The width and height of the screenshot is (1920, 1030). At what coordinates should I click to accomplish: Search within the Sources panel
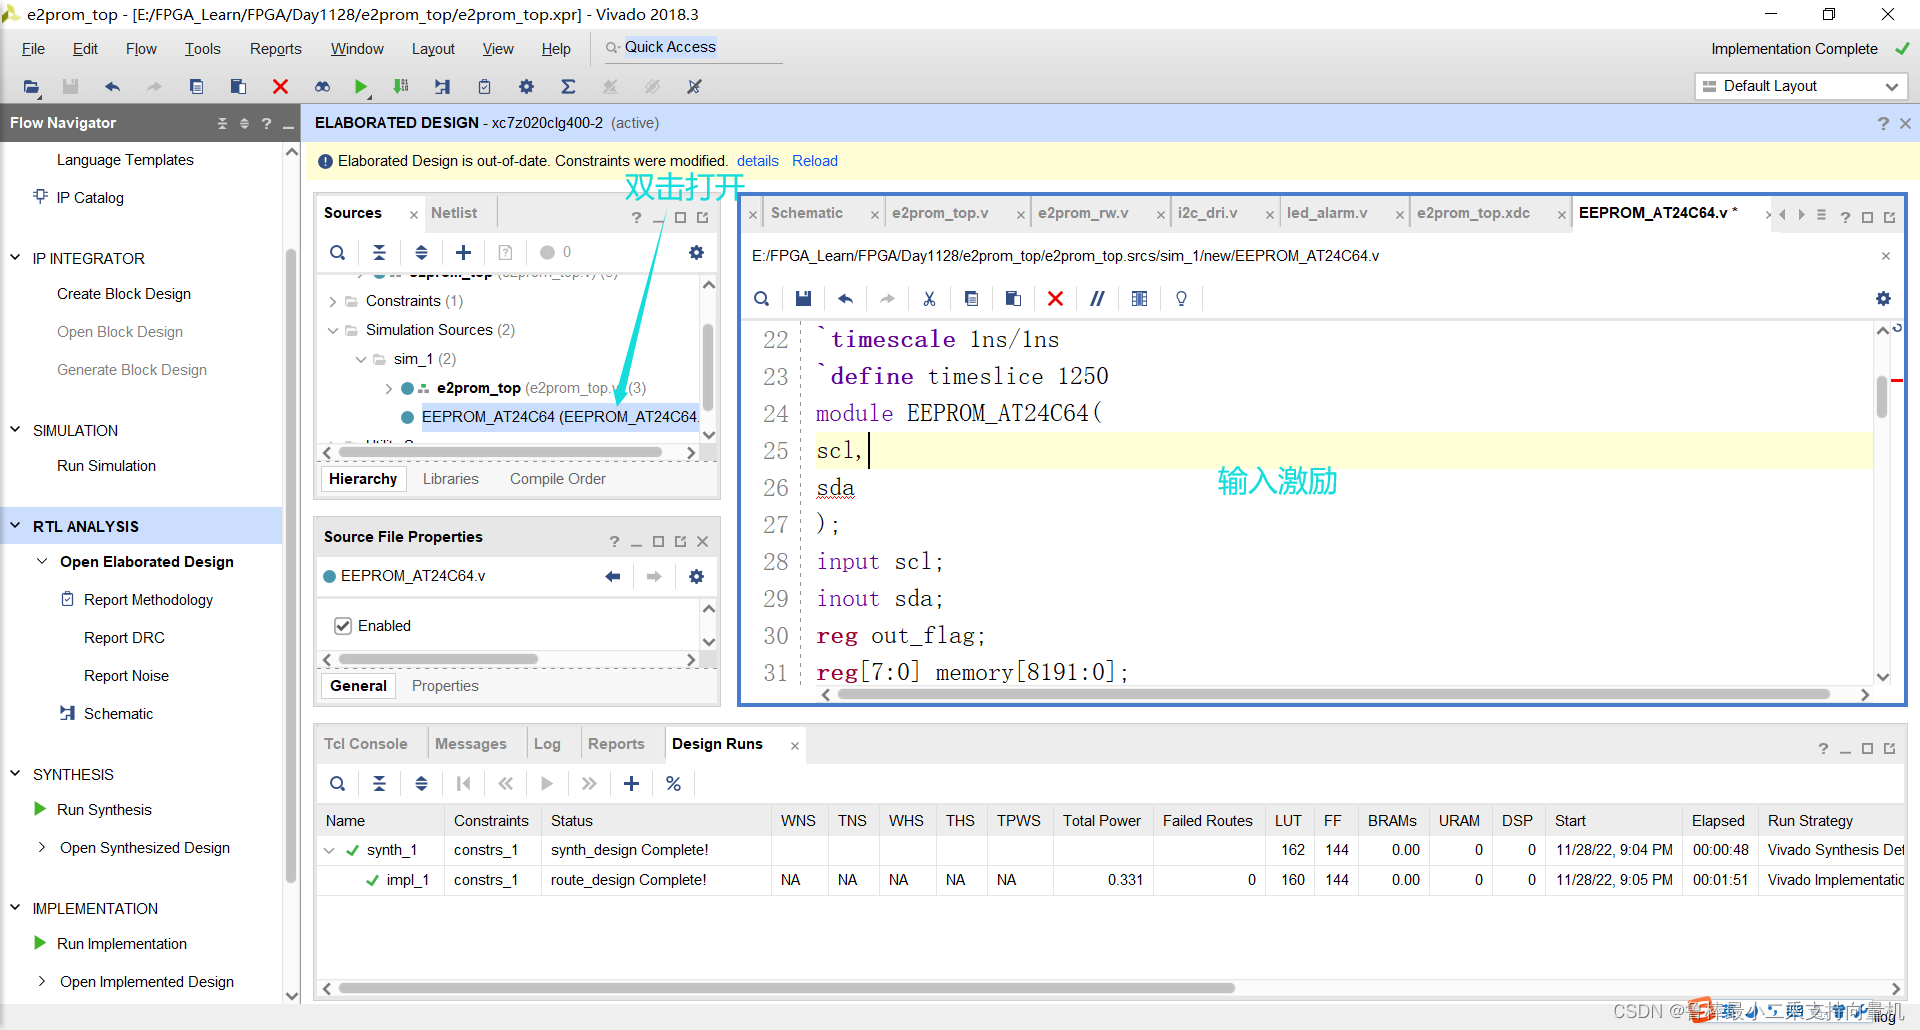[338, 253]
